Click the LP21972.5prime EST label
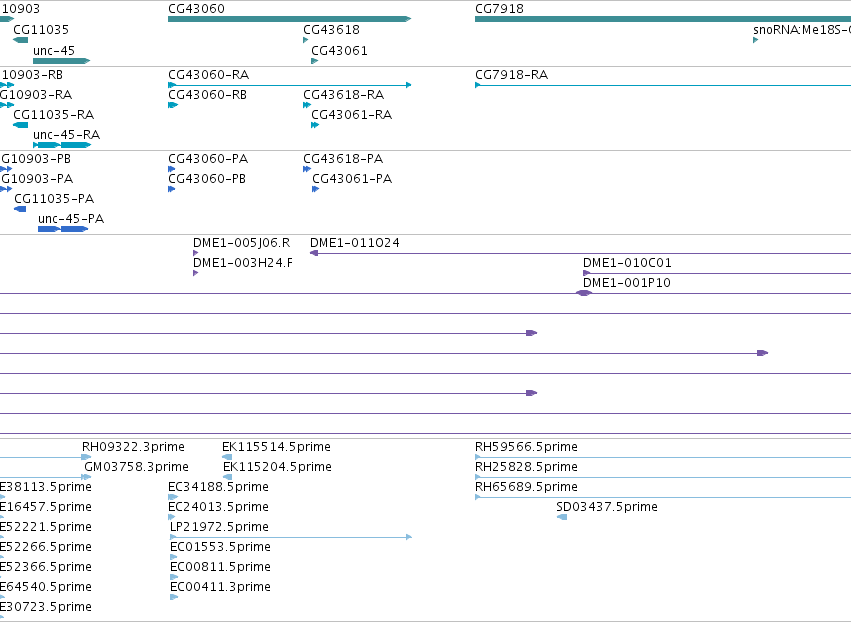Viewport: 851px width, 622px height. coord(219,527)
